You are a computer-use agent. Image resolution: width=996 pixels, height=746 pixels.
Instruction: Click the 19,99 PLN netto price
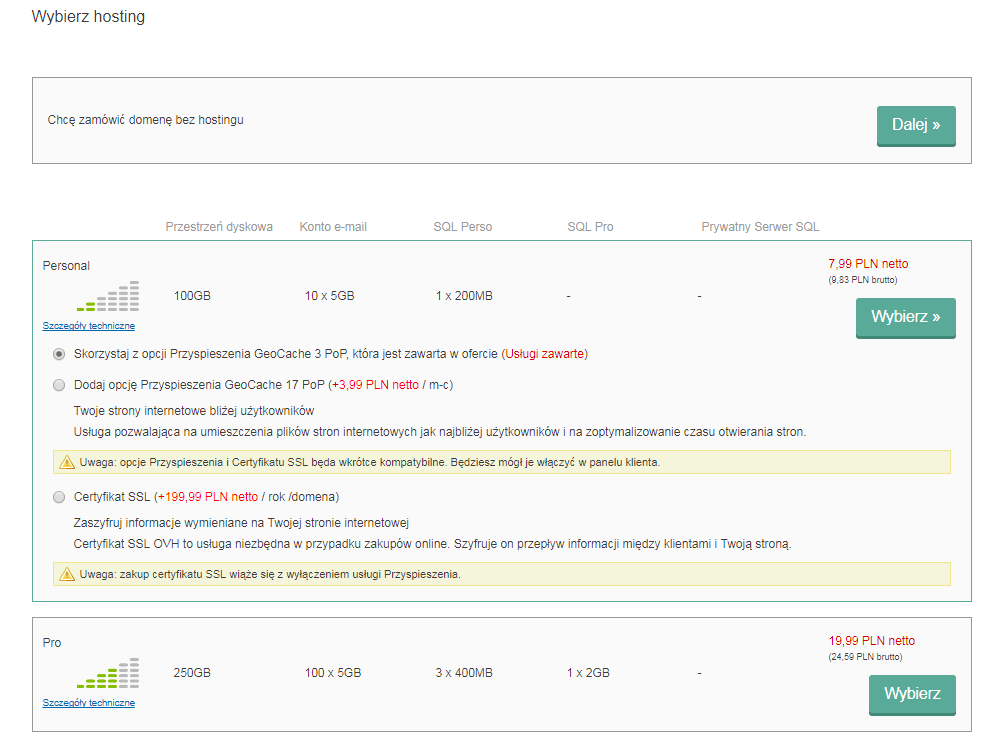coord(871,641)
